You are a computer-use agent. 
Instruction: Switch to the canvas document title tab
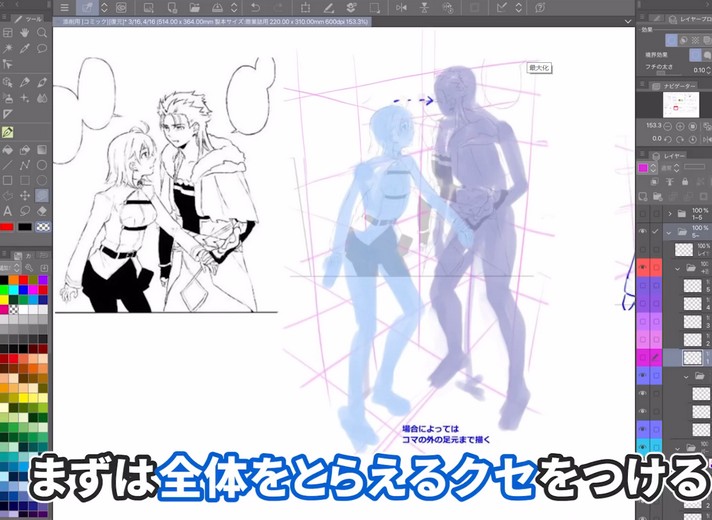(212, 21)
